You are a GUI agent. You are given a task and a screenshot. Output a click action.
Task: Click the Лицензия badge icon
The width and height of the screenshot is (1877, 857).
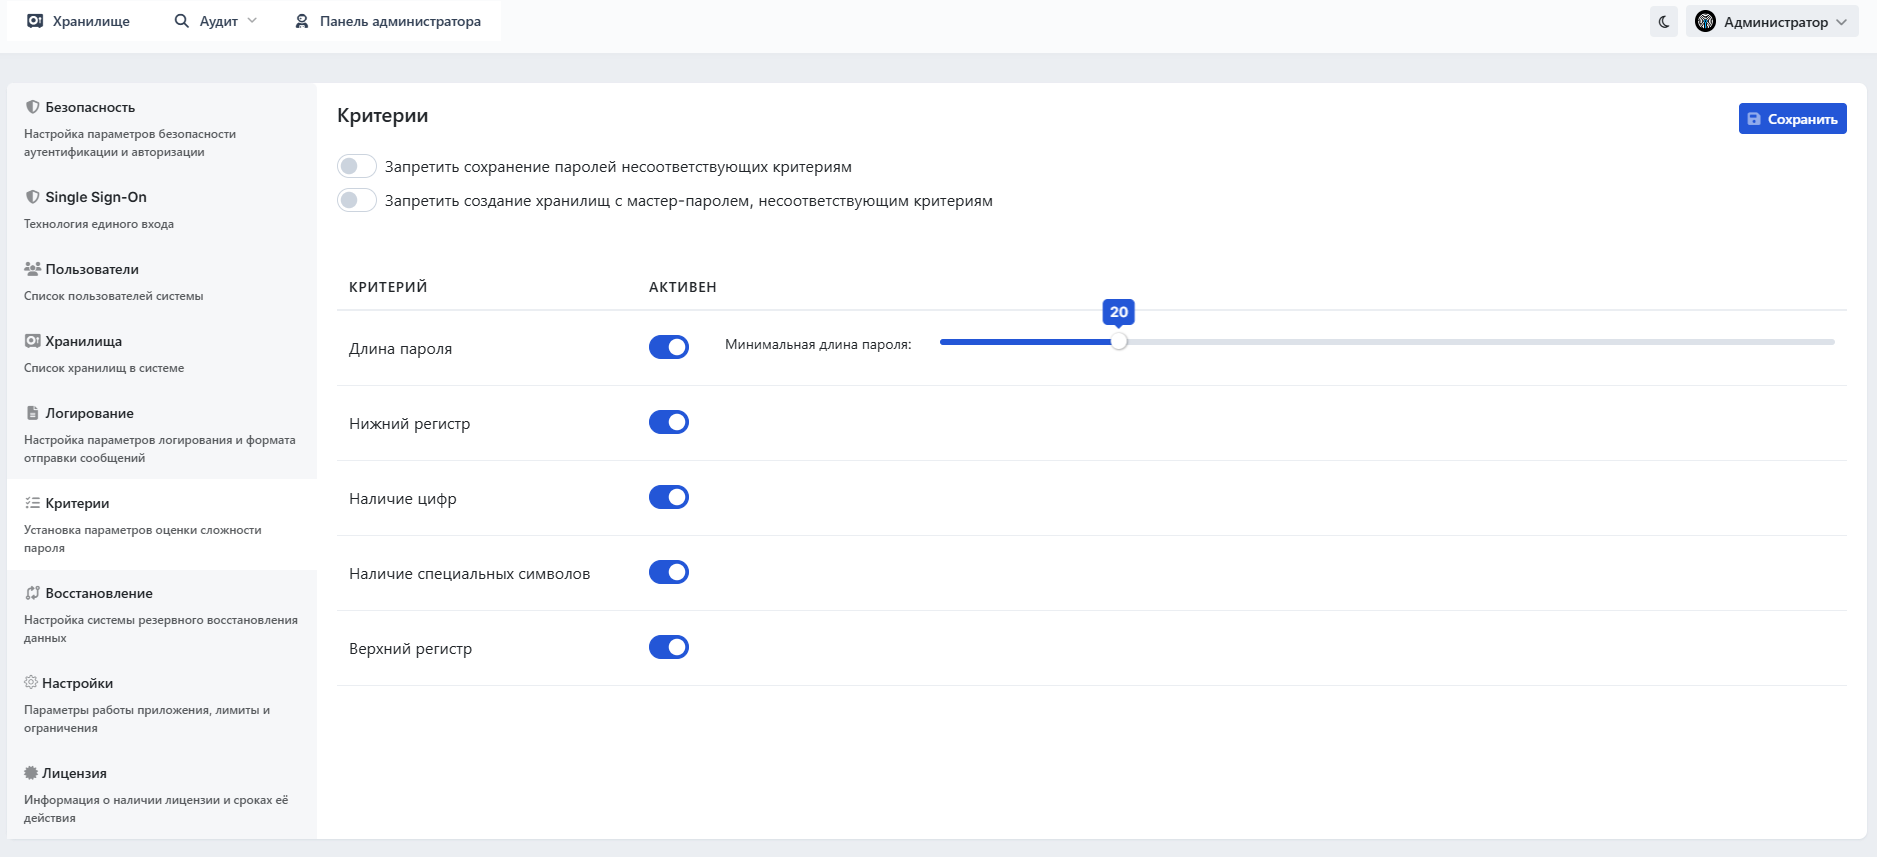tap(31, 773)
